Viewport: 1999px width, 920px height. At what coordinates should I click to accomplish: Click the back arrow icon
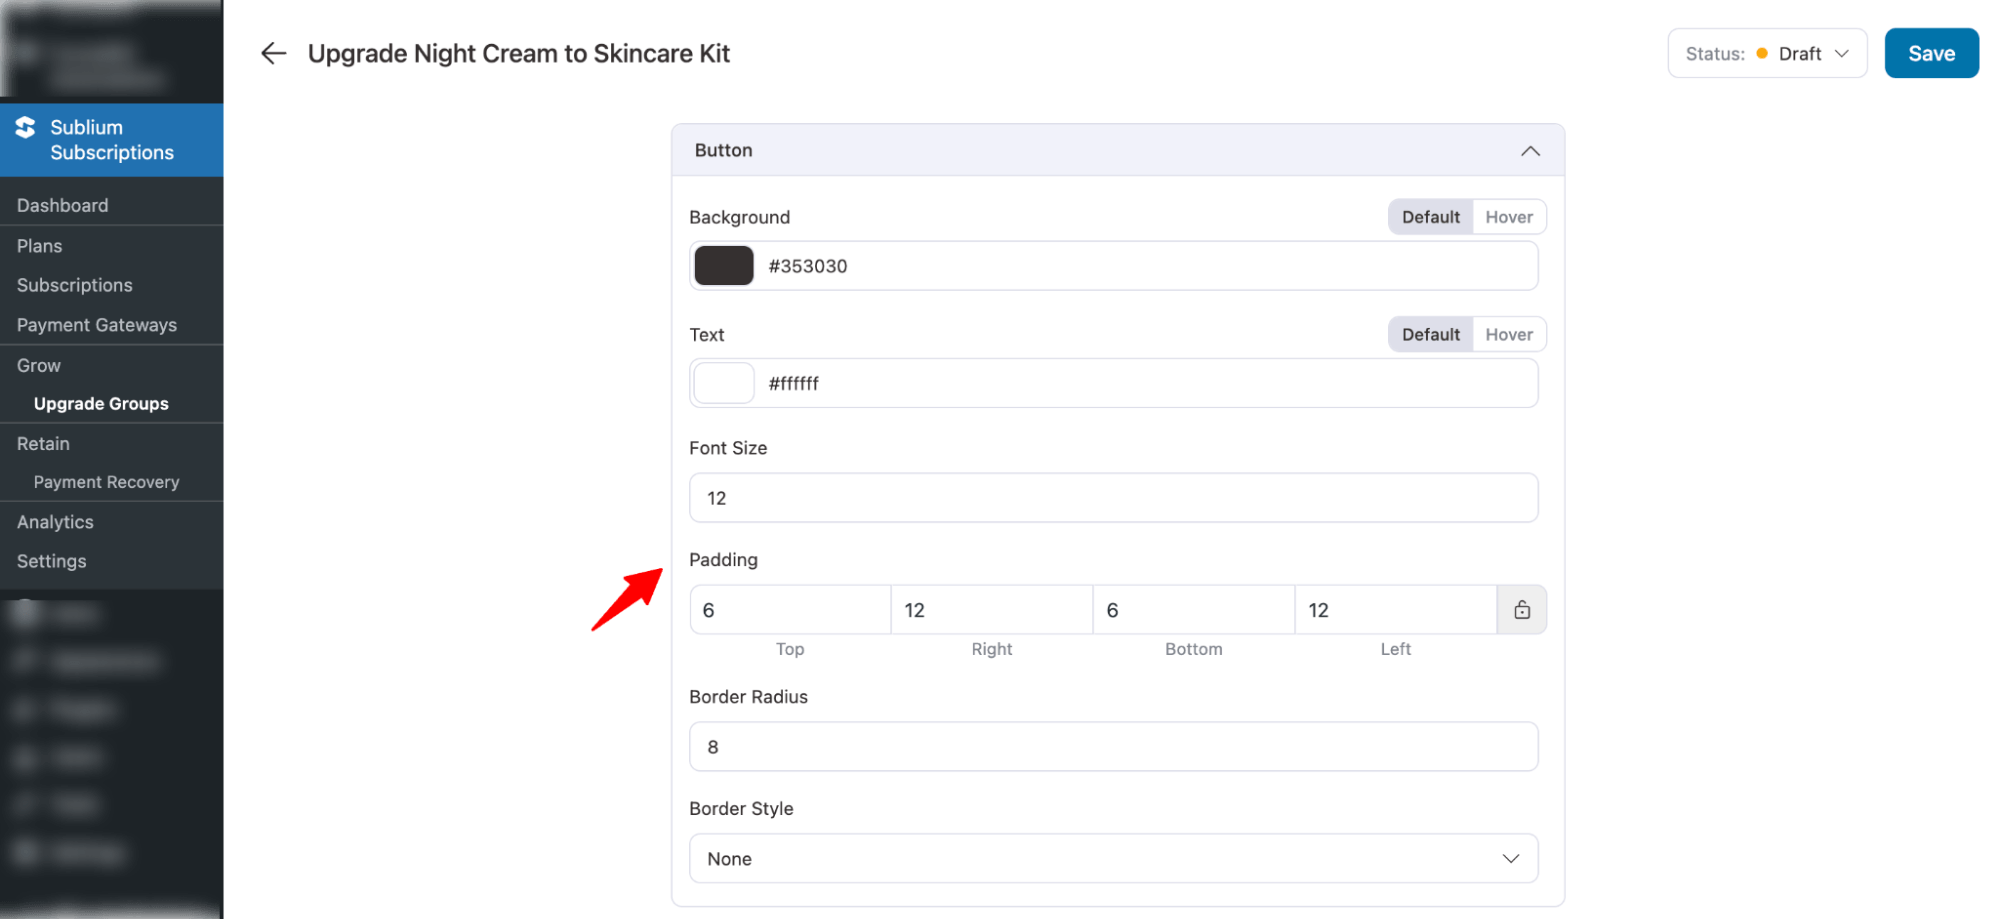[x=273, y=54]
